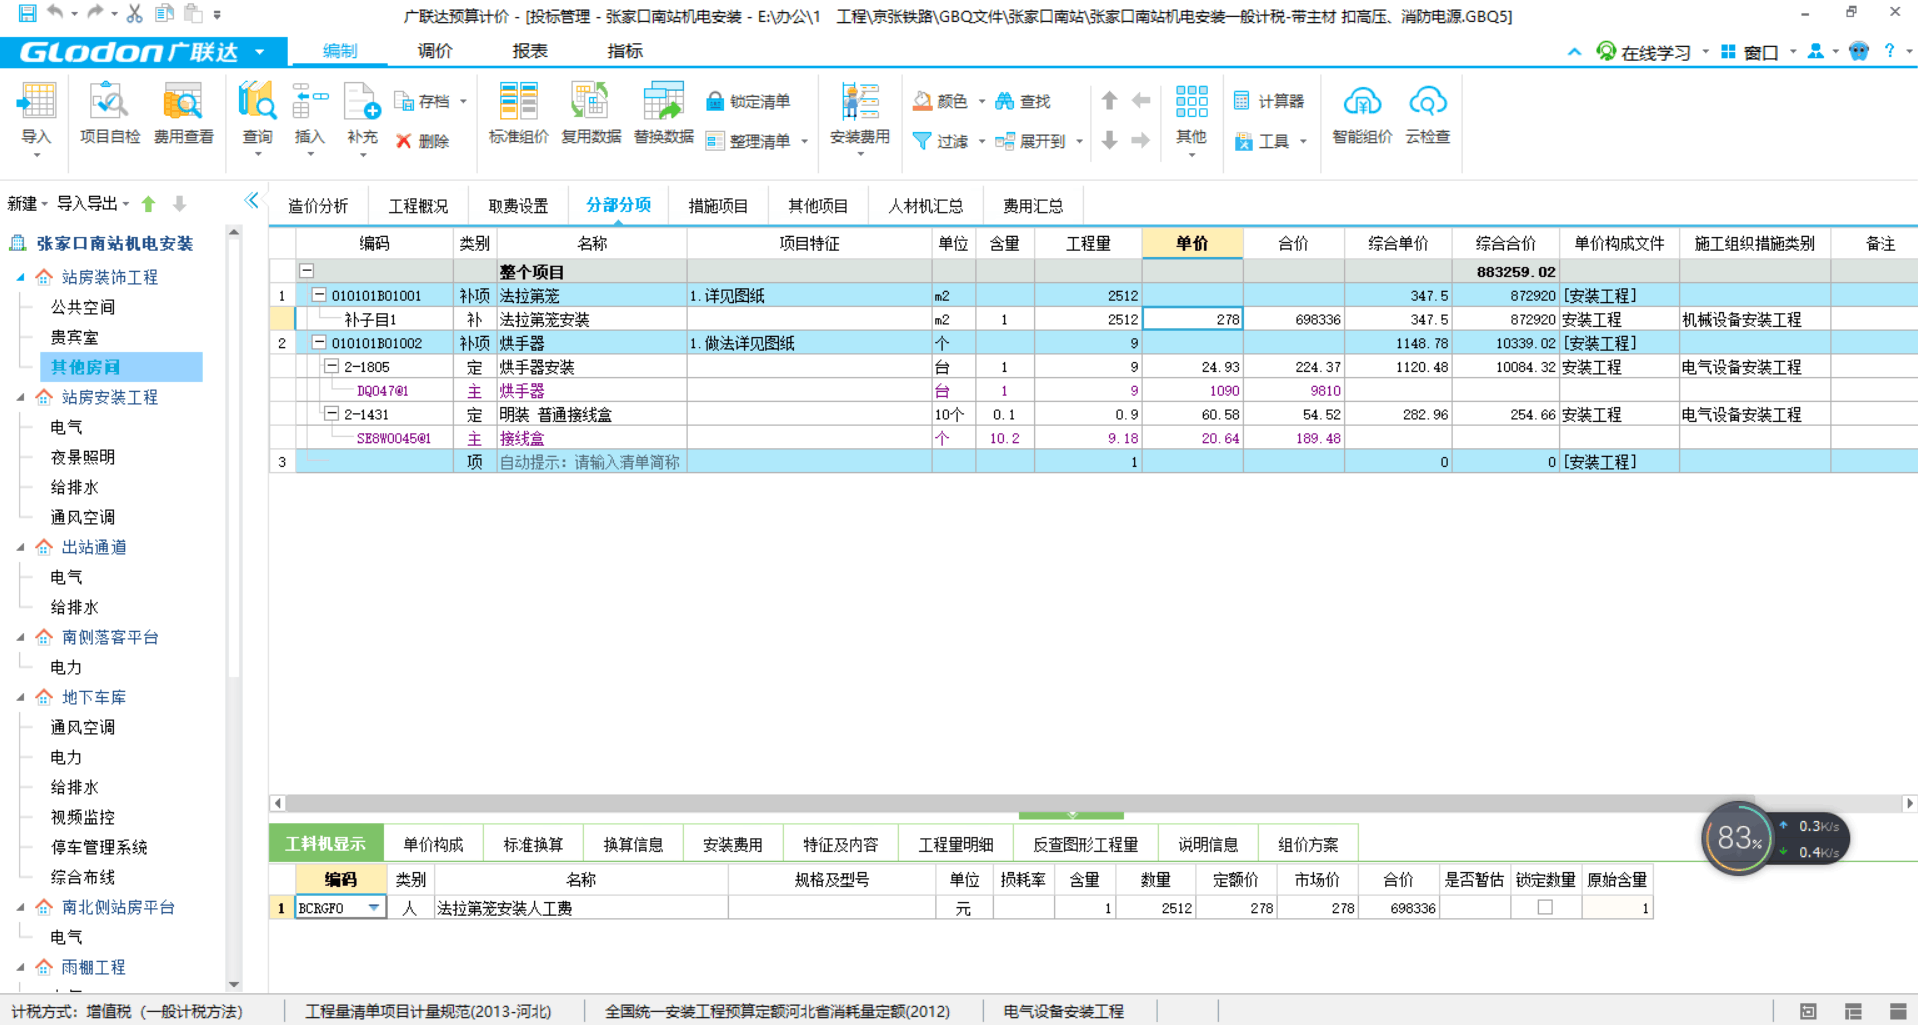1918x1025 pixels.
Task: Click the 单价 cell showing 278
Action: click(x=1192, y=319)
